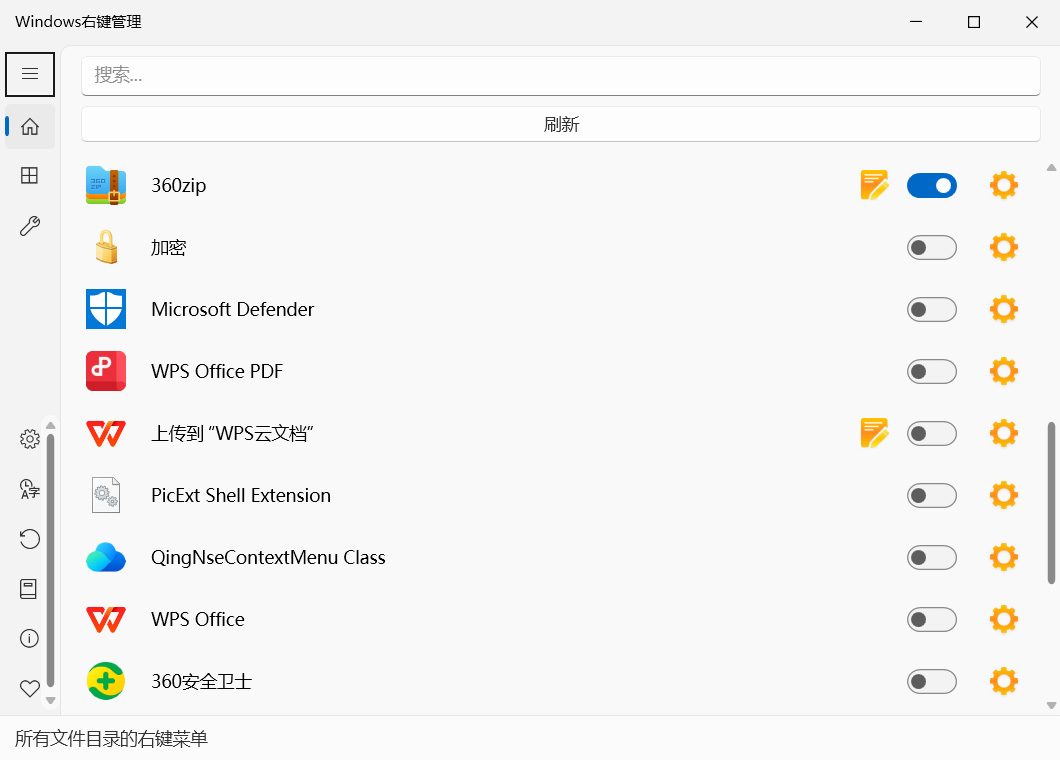Image resolution: width=1060 pixels, height=760 pixels.
Task: Open gear settings for QingNseContextMenu Class
Action: point(1004,557)
